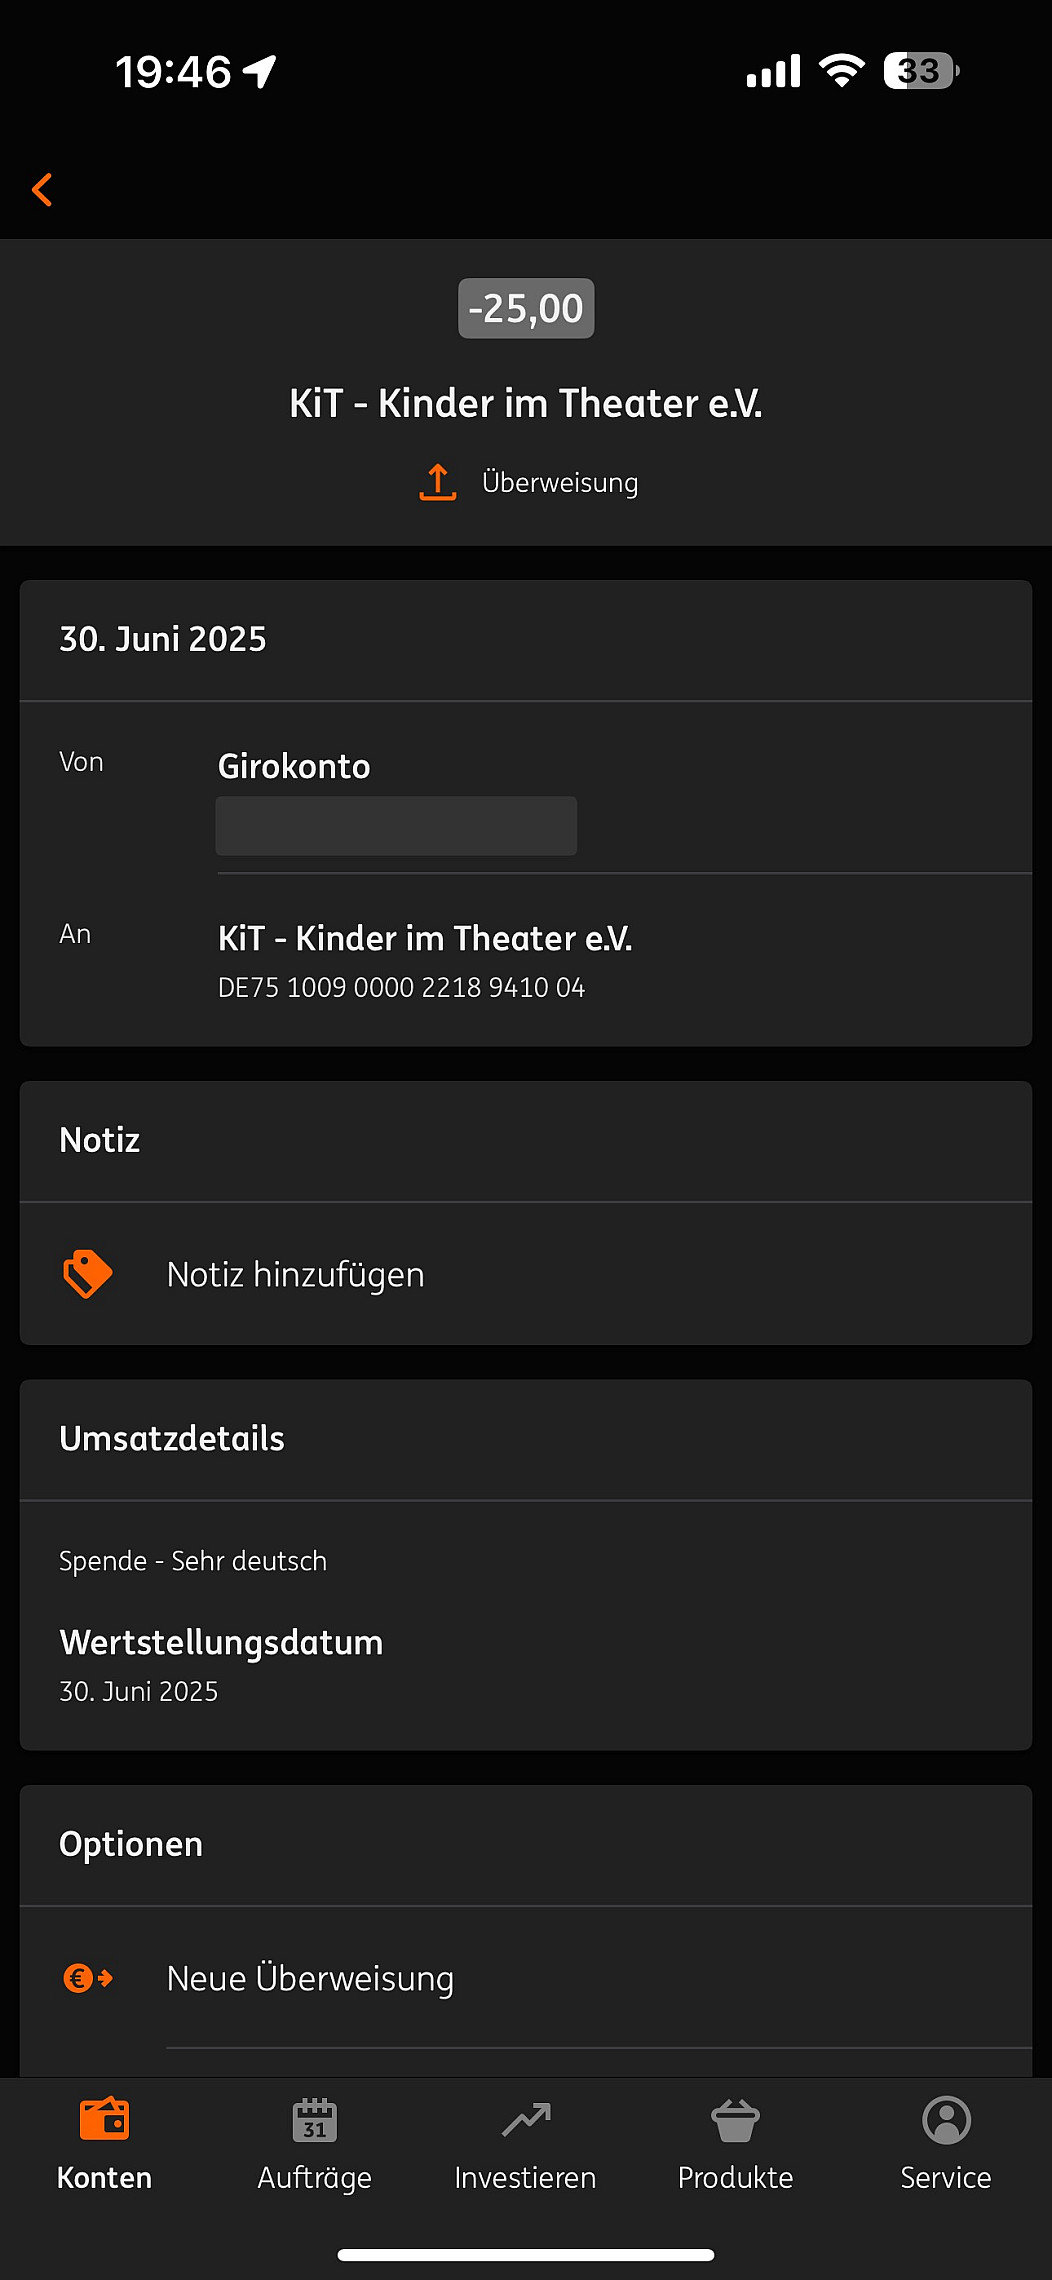The width and height of the screenshot is (1052, 2280).
Task: Tap the -25,00 amount badge
Action: point(526,309)
